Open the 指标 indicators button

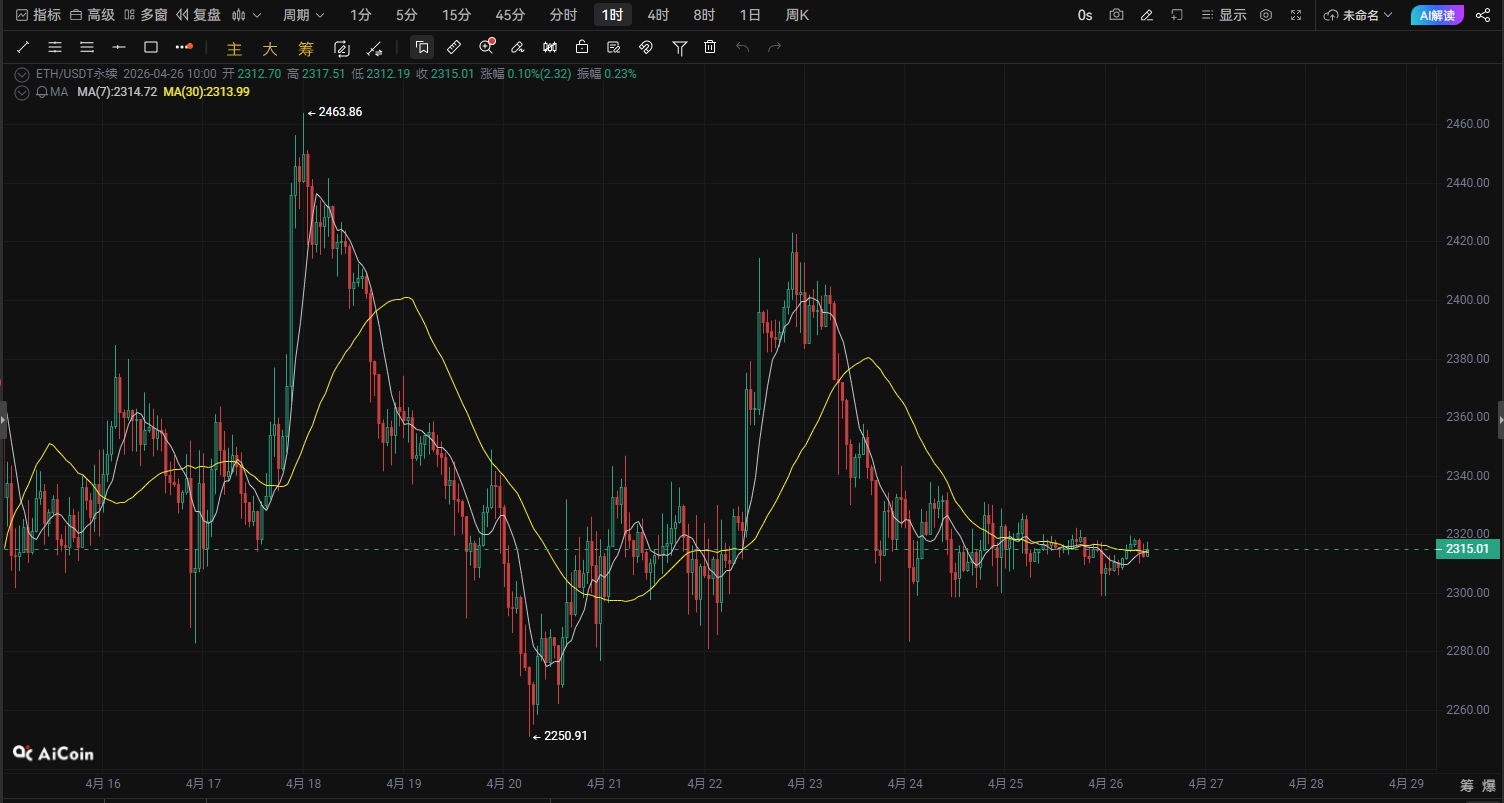[x=38, y=15]
